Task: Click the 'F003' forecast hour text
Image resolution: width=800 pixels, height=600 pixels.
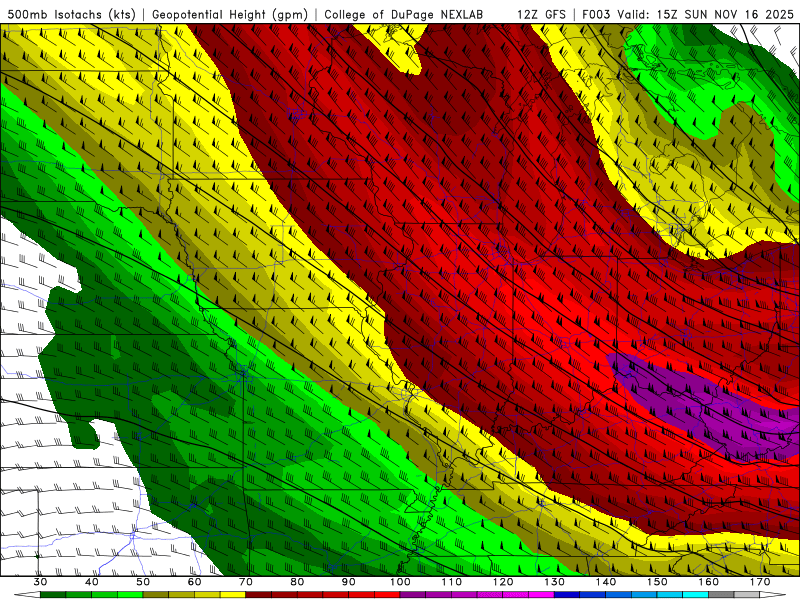Action: pos(597,14)
